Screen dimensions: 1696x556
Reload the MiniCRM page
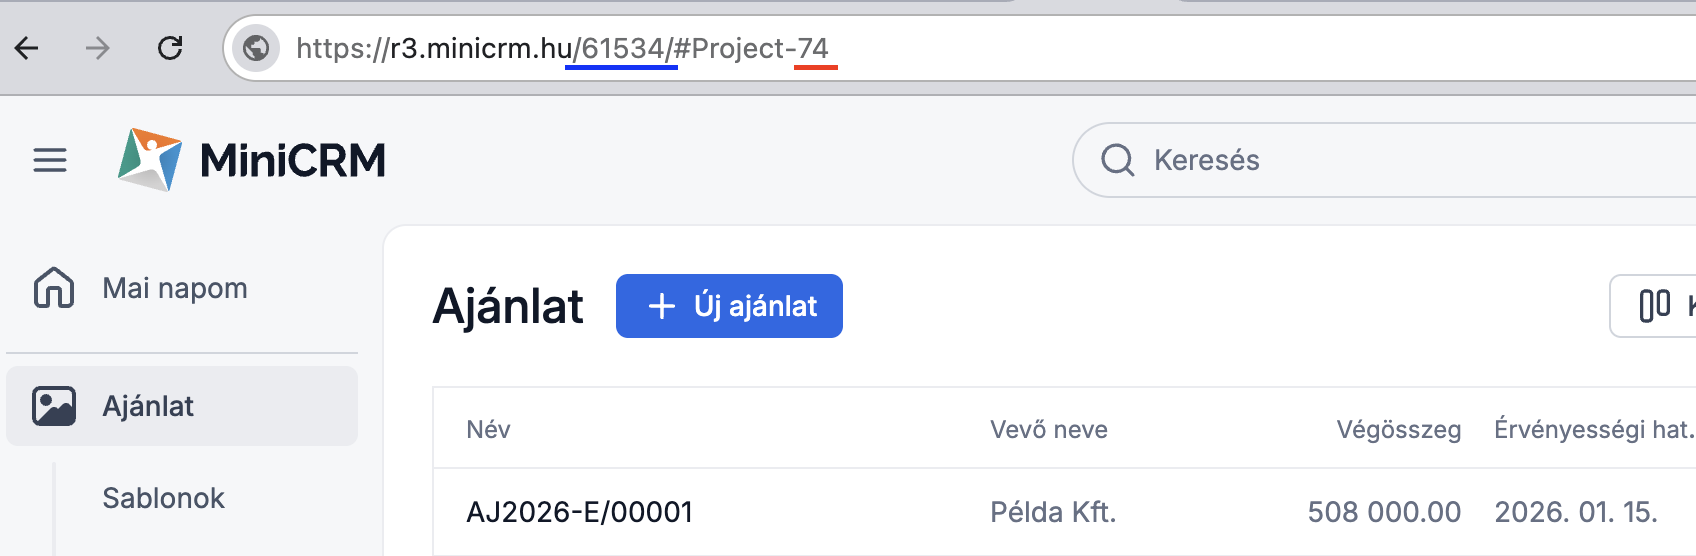[x=170, y=48]
